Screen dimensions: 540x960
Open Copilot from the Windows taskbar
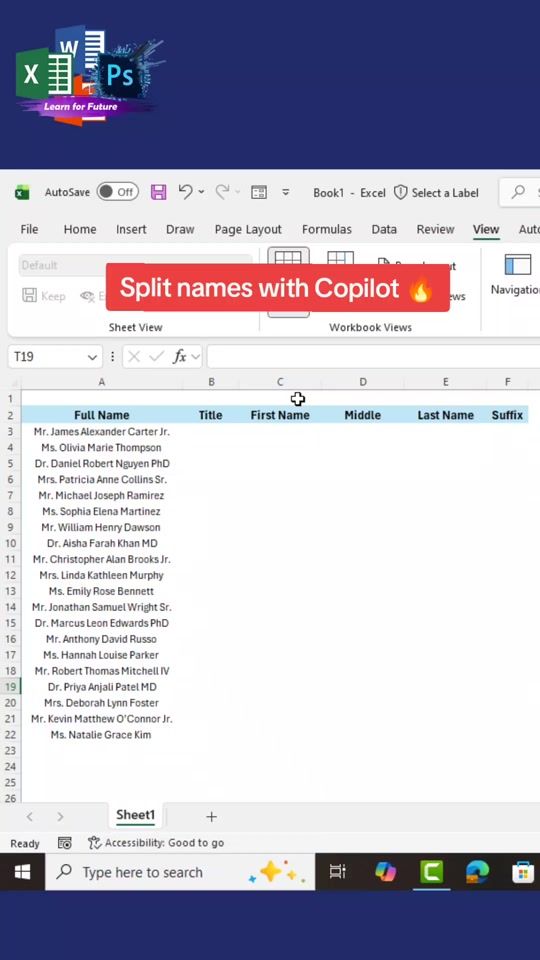pos(385,871)
